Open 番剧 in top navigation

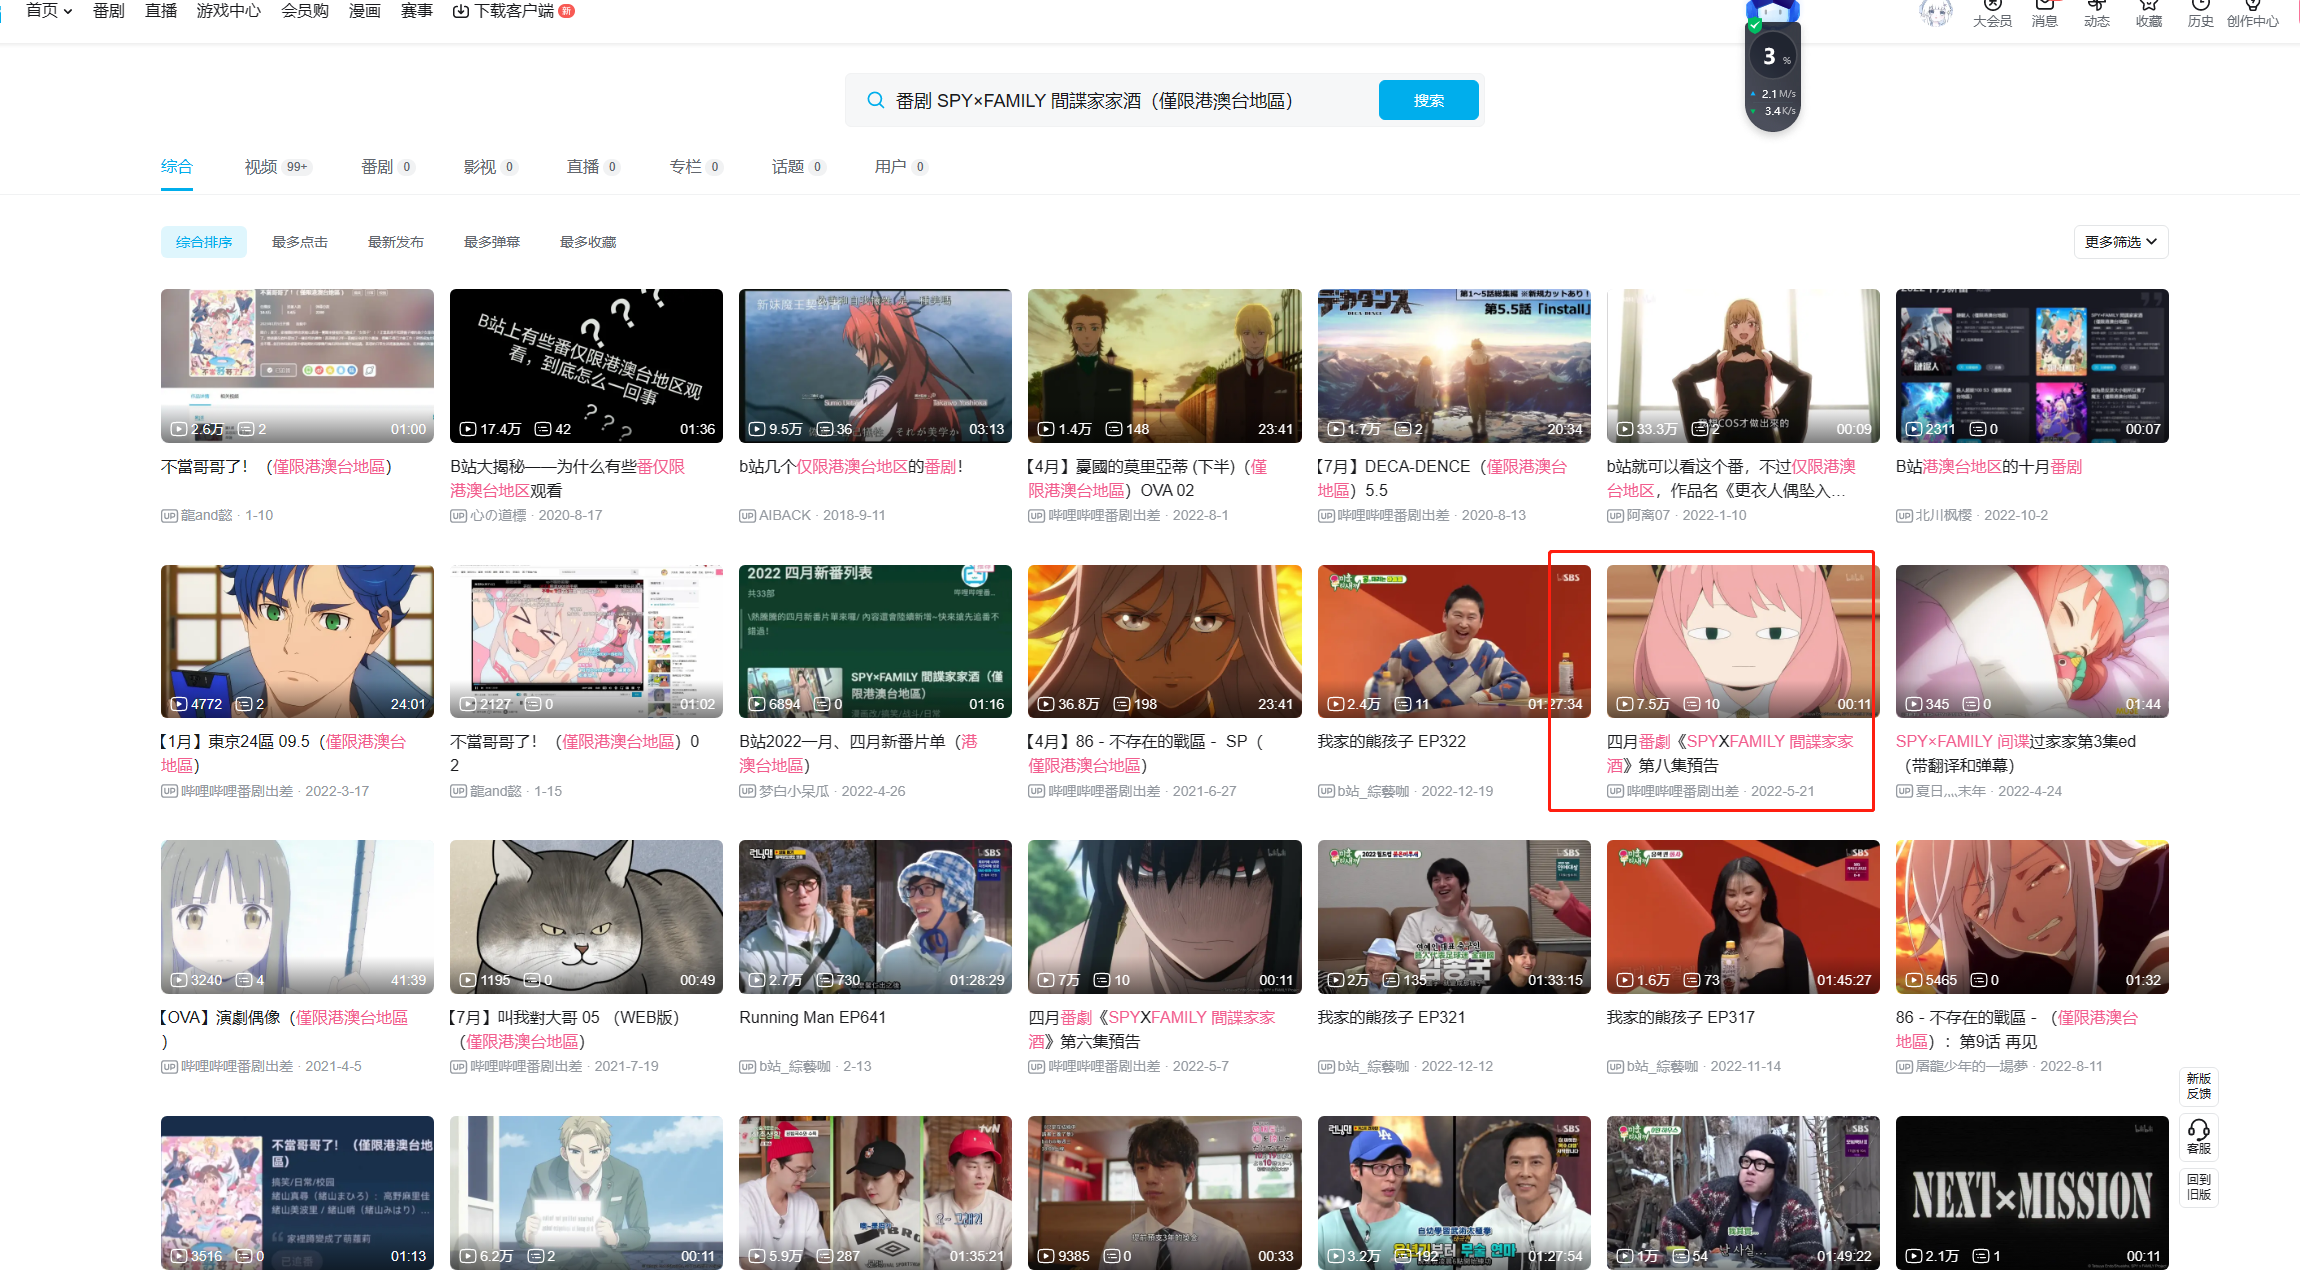click(x=108, y=10)
